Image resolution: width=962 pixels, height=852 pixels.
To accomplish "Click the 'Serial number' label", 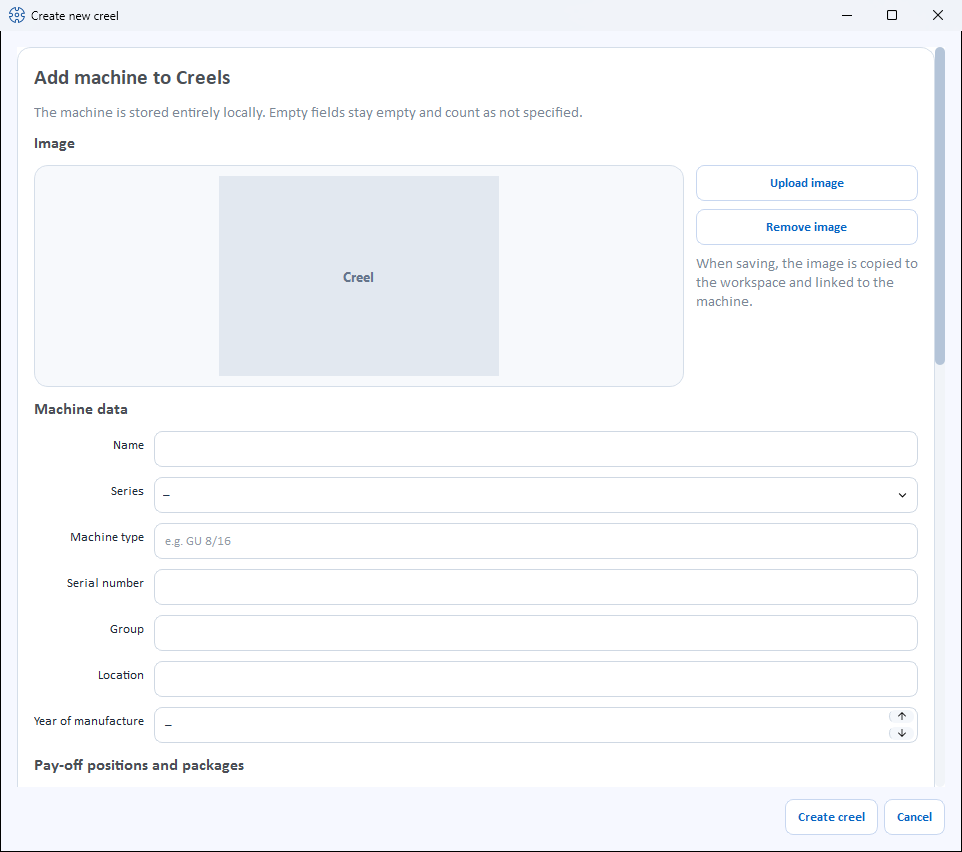I will point(105,583).
